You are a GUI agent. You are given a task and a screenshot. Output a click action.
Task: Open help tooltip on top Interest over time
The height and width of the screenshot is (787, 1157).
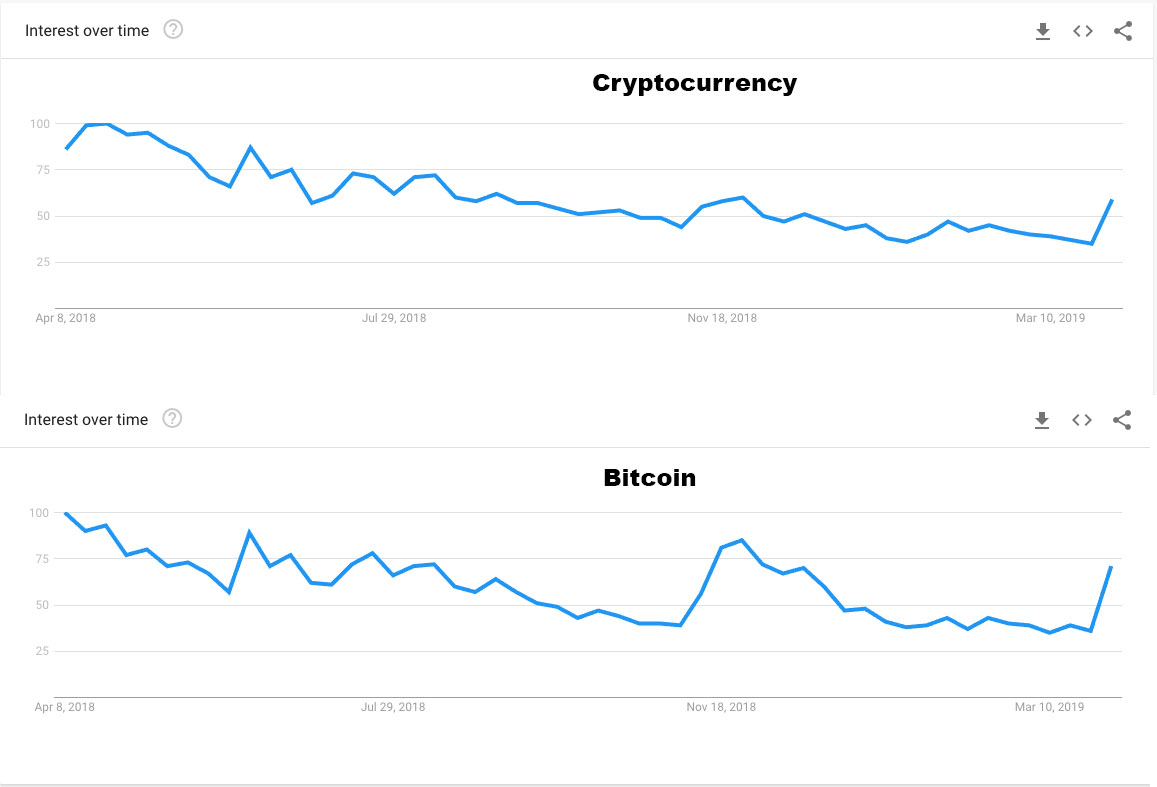click(x=174, y=30)
